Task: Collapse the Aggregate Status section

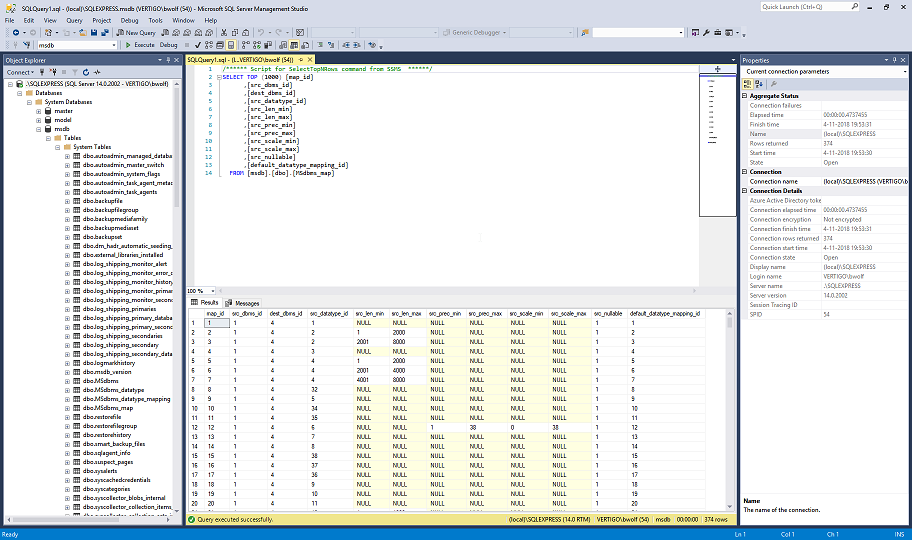Action: [x=744, y=96]
